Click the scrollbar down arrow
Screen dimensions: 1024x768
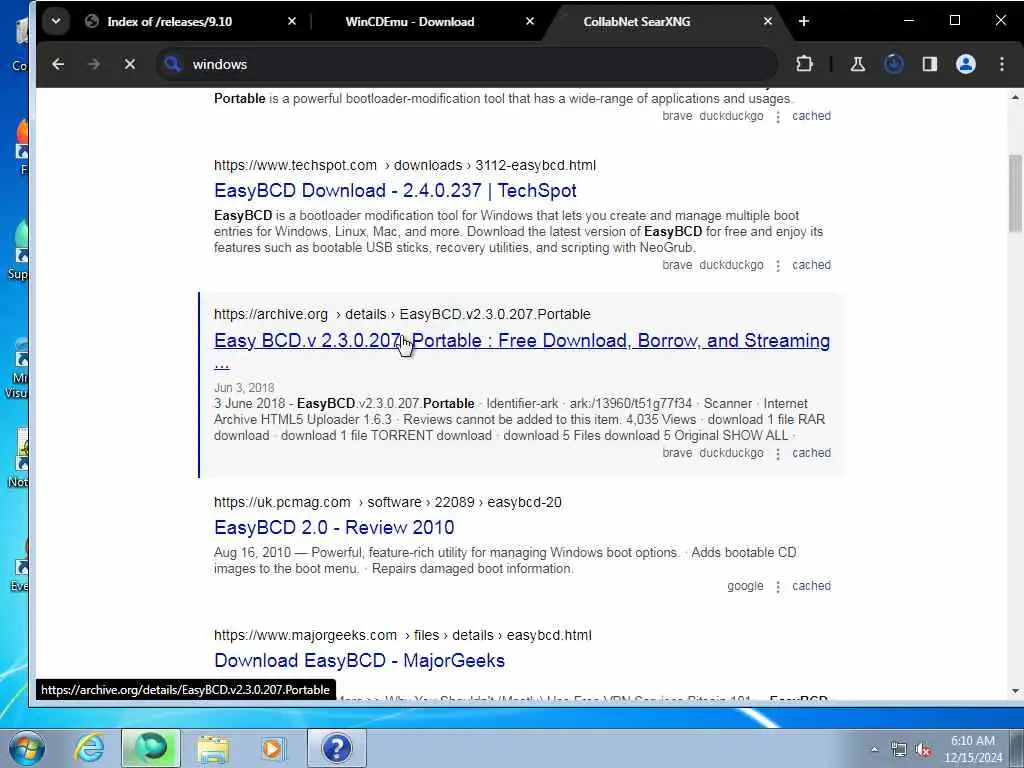[x=1015, y=691]
